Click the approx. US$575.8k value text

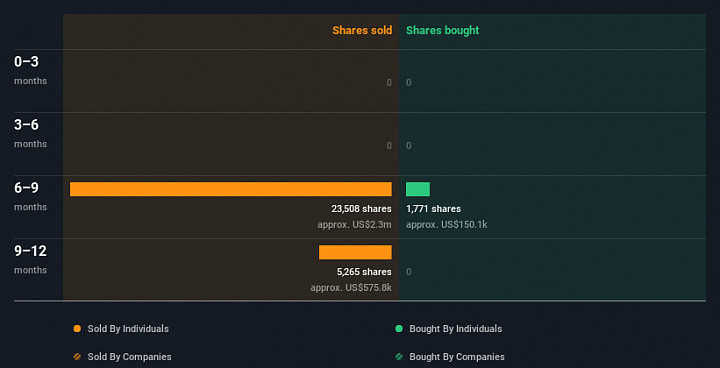point(351,288)
